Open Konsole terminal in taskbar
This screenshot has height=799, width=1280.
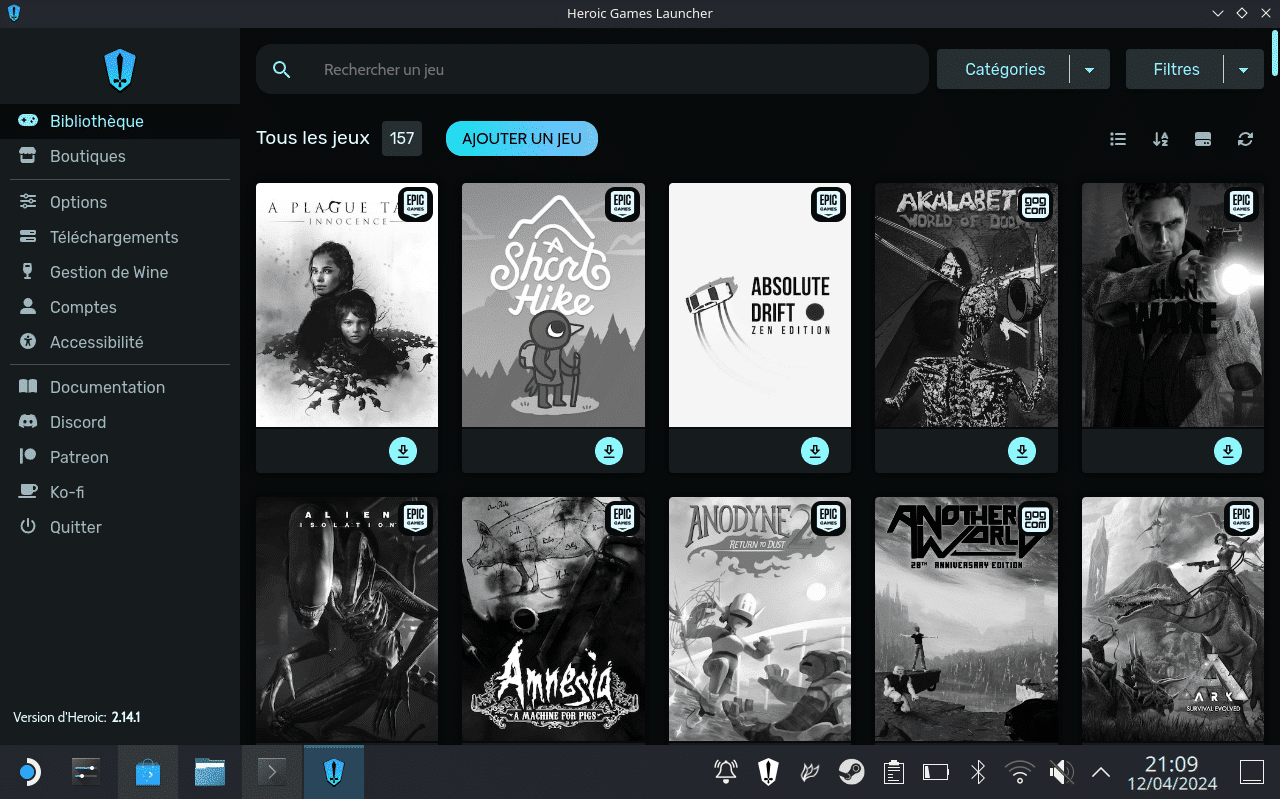point(272,772)
